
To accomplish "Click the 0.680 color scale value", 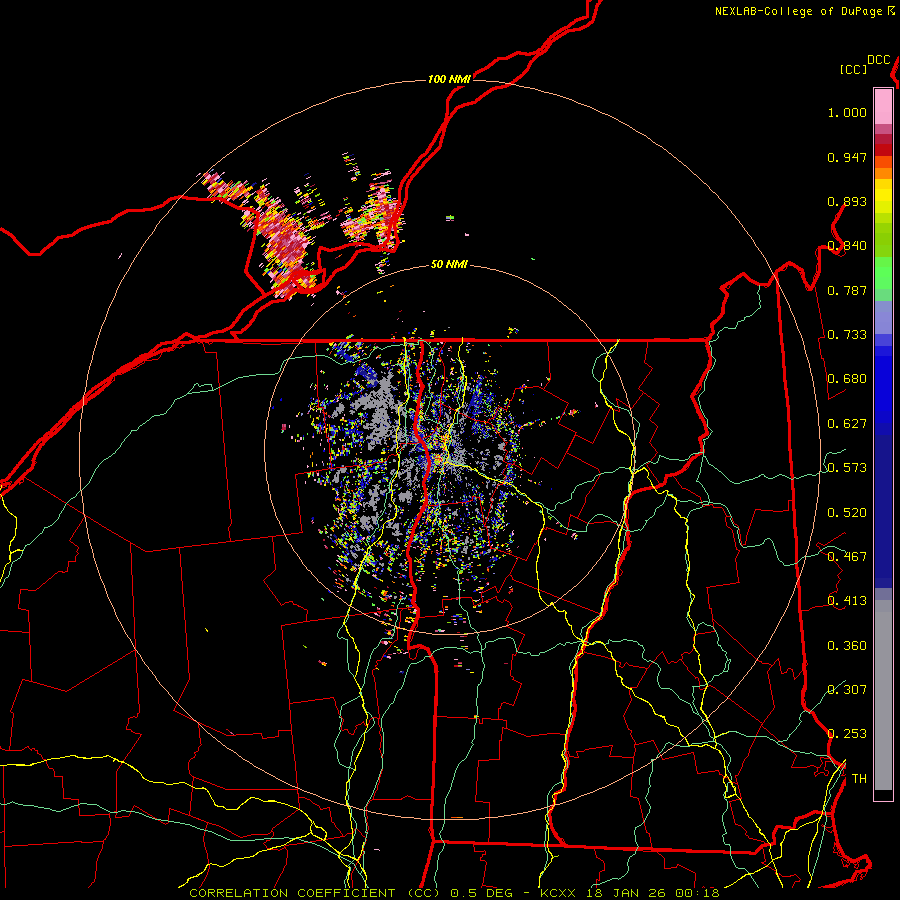I will tap(847, 379).
